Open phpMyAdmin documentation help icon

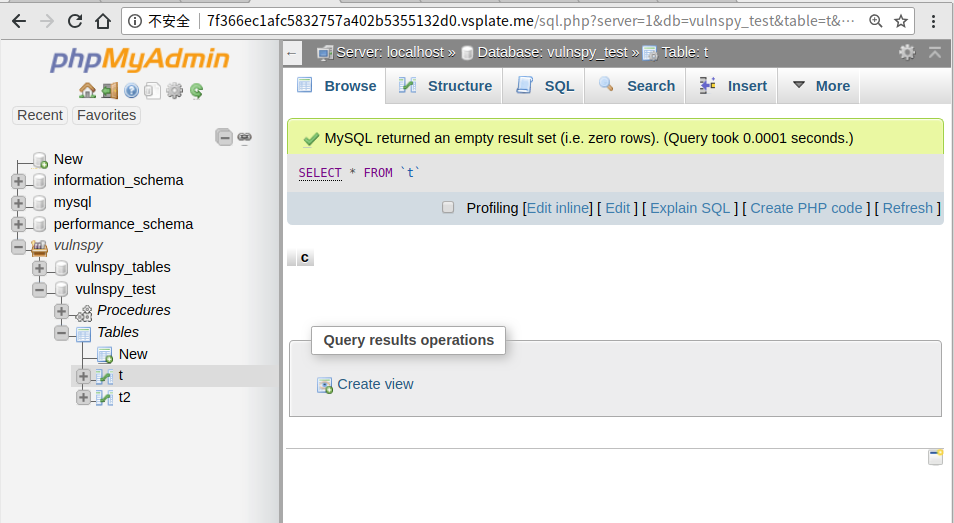point(131,91)
